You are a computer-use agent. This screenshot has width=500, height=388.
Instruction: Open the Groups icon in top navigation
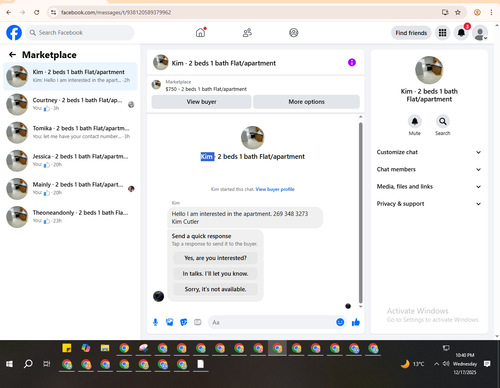coord(294,33)
